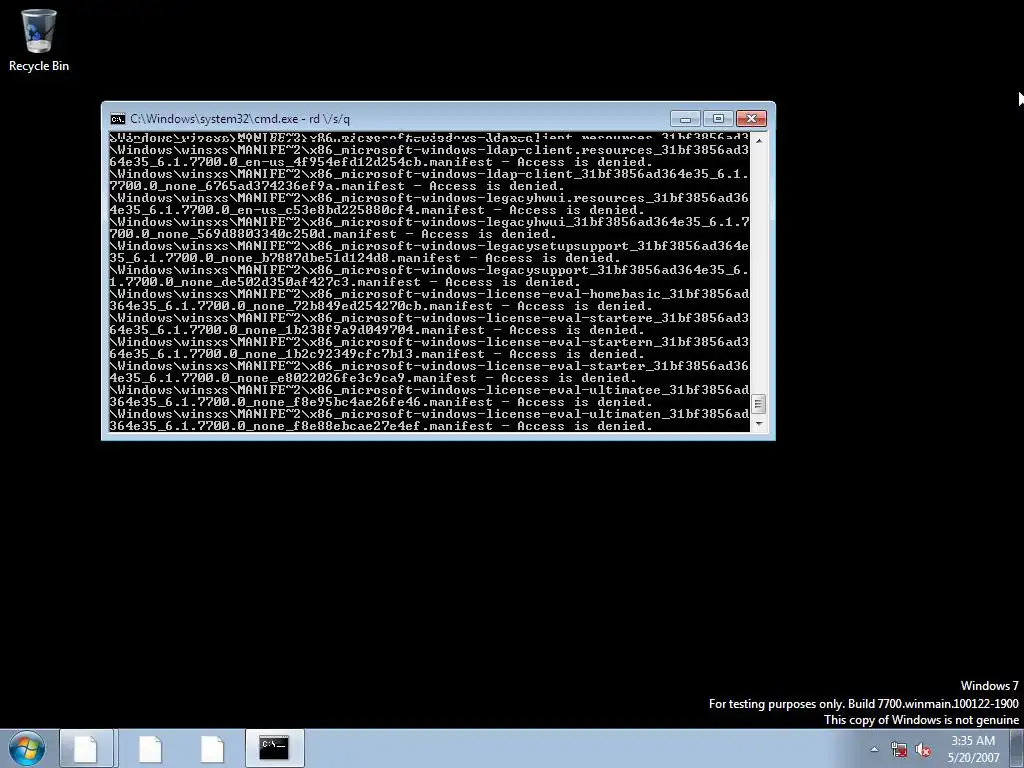The height and width of the screenshot is (768, 1024).
Task: Click the line containing de502d350af427c3.manifest
Action: tap(345, 282)
